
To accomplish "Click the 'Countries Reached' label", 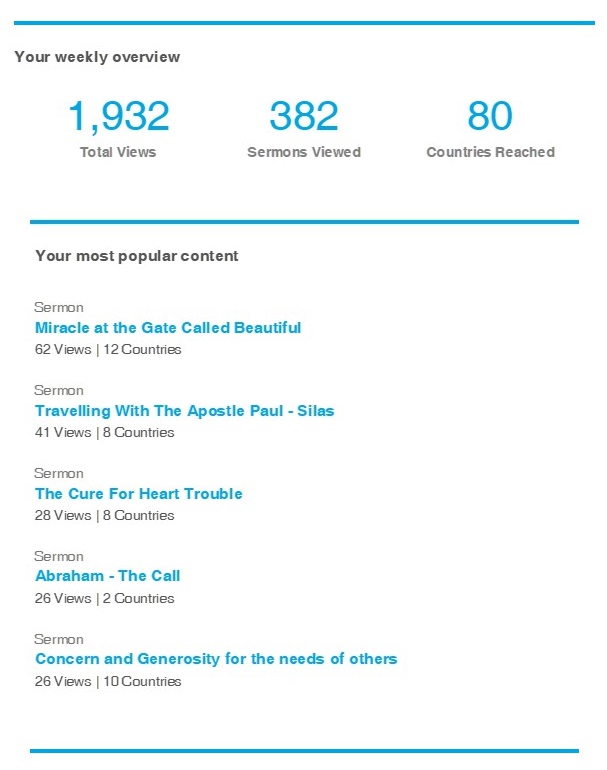I will pos(490,153).
